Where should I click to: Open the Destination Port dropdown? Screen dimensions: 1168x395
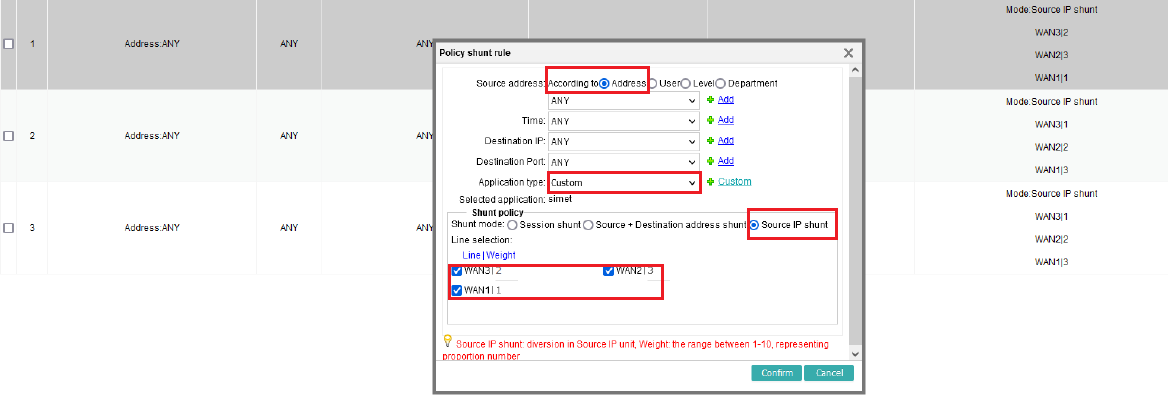point(623,162)
